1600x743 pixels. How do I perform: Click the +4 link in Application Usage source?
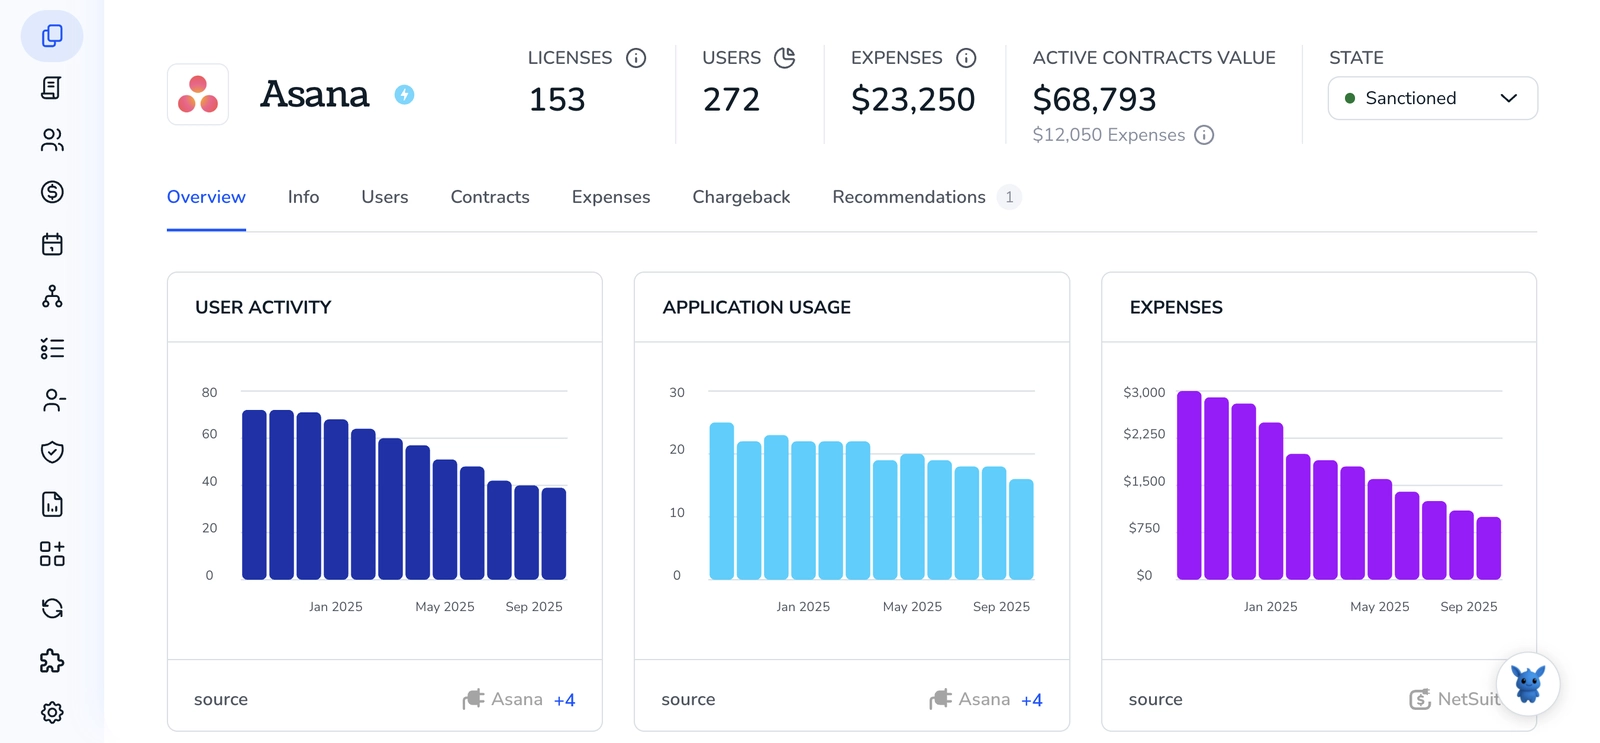[1031, 700]
